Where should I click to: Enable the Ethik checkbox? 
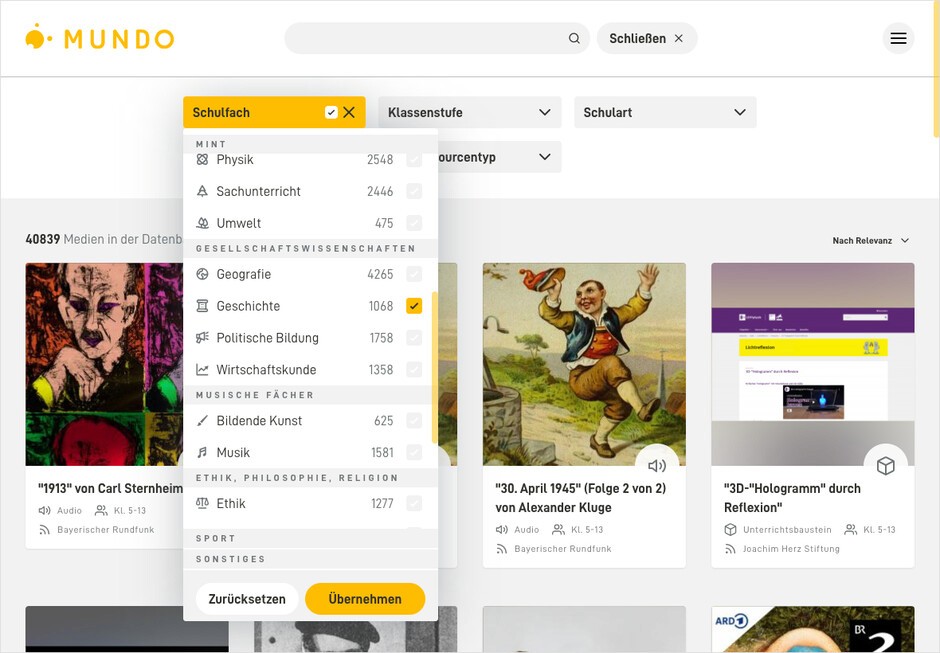[x=414, y=503]
